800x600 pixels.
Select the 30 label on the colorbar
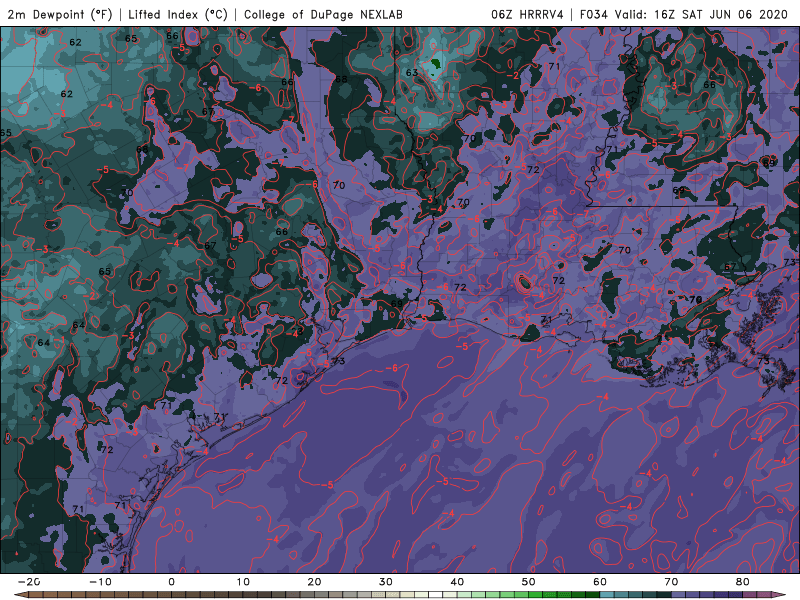coord(386,582)
